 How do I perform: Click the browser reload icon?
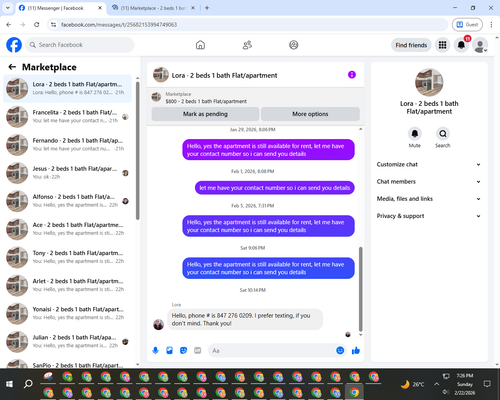pos(37,25)
